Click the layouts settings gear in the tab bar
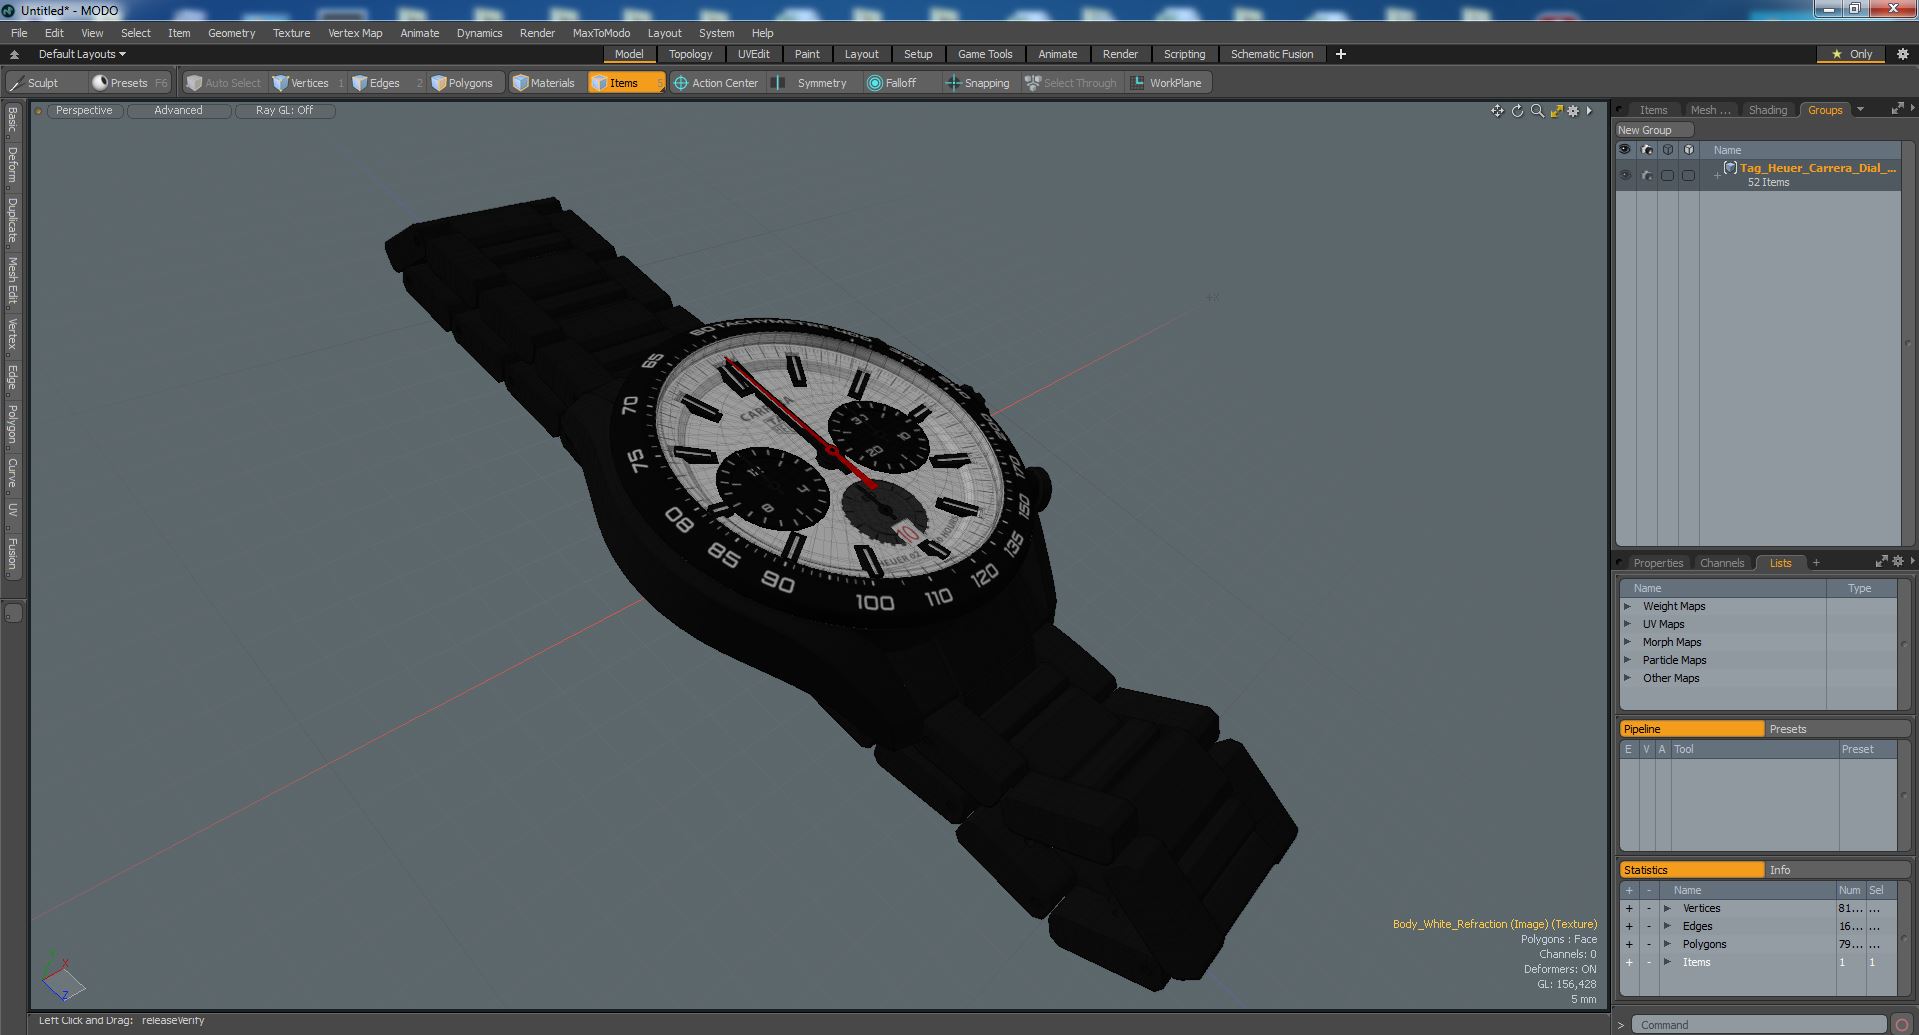This screenshot has width=1919, height=1035. [1902, 54]
